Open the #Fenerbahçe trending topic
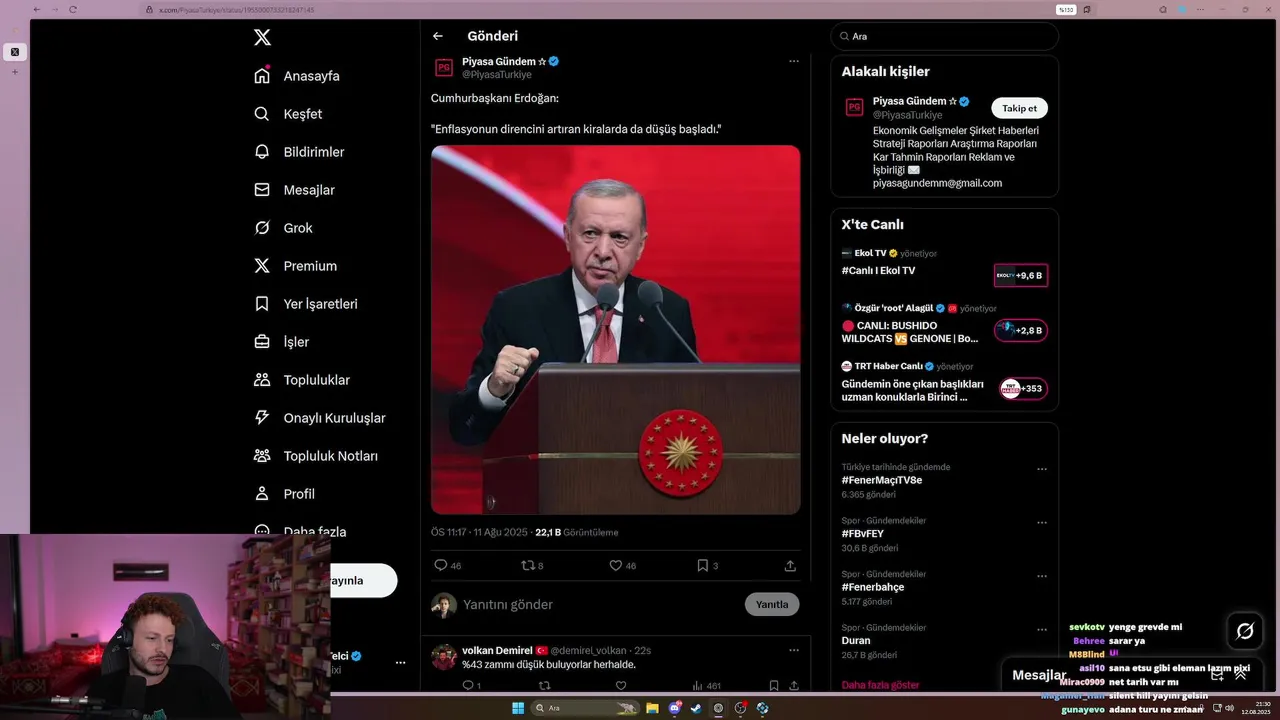Viewport: 1280px width, 720px height. (x=873, y=587)
